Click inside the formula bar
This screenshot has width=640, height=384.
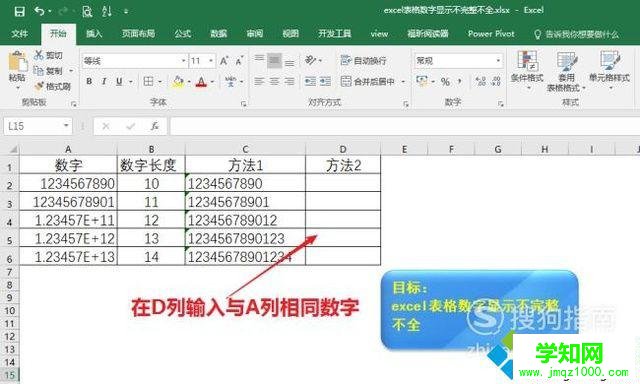pos(404,127)
